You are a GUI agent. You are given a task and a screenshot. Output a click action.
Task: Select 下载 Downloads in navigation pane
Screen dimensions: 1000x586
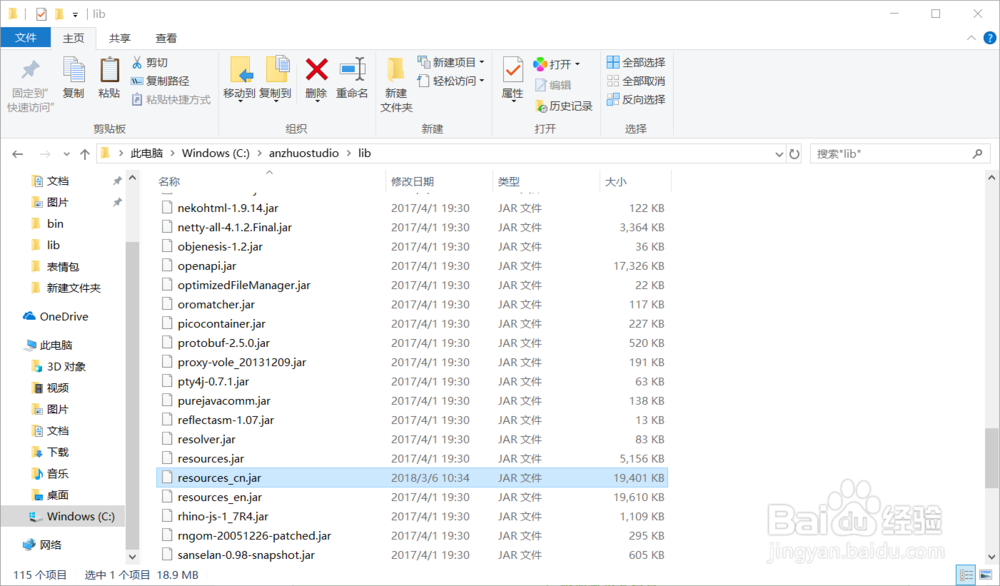tap(50, 452)
